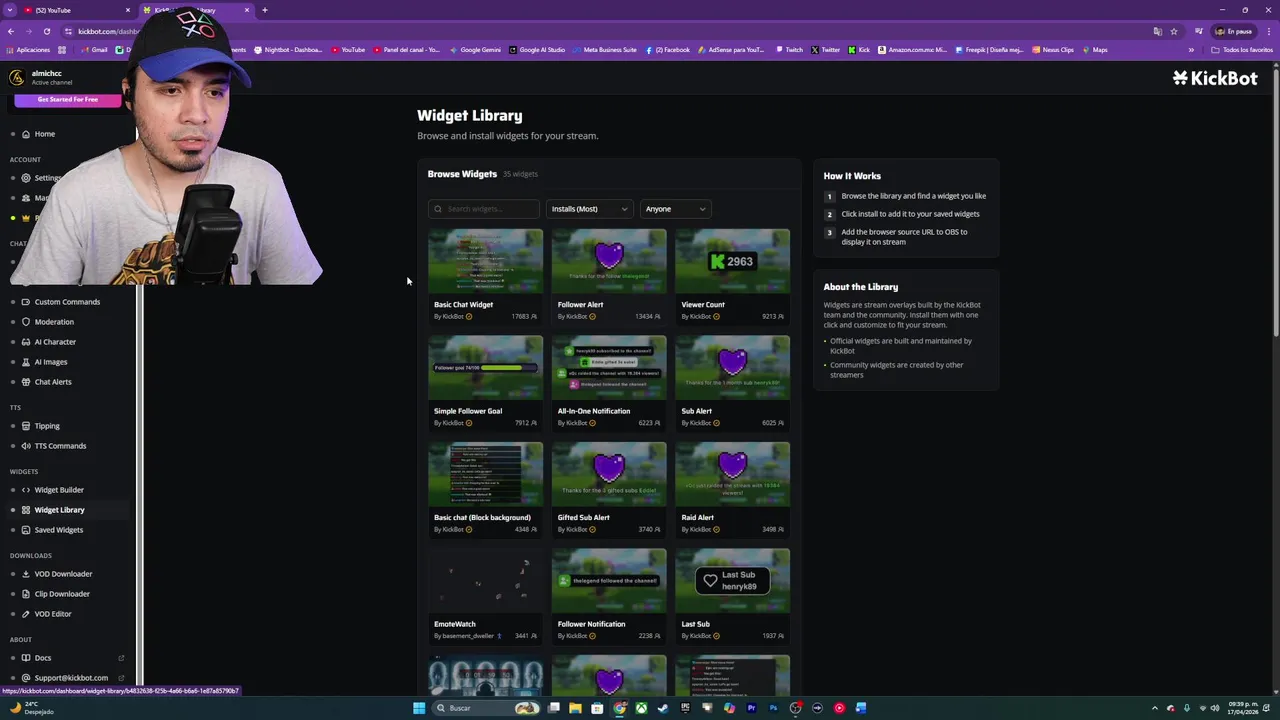Click the Get Started For Free button
Image resolution: width=1280 pixels, height=720 pixels.
(68, 100)
